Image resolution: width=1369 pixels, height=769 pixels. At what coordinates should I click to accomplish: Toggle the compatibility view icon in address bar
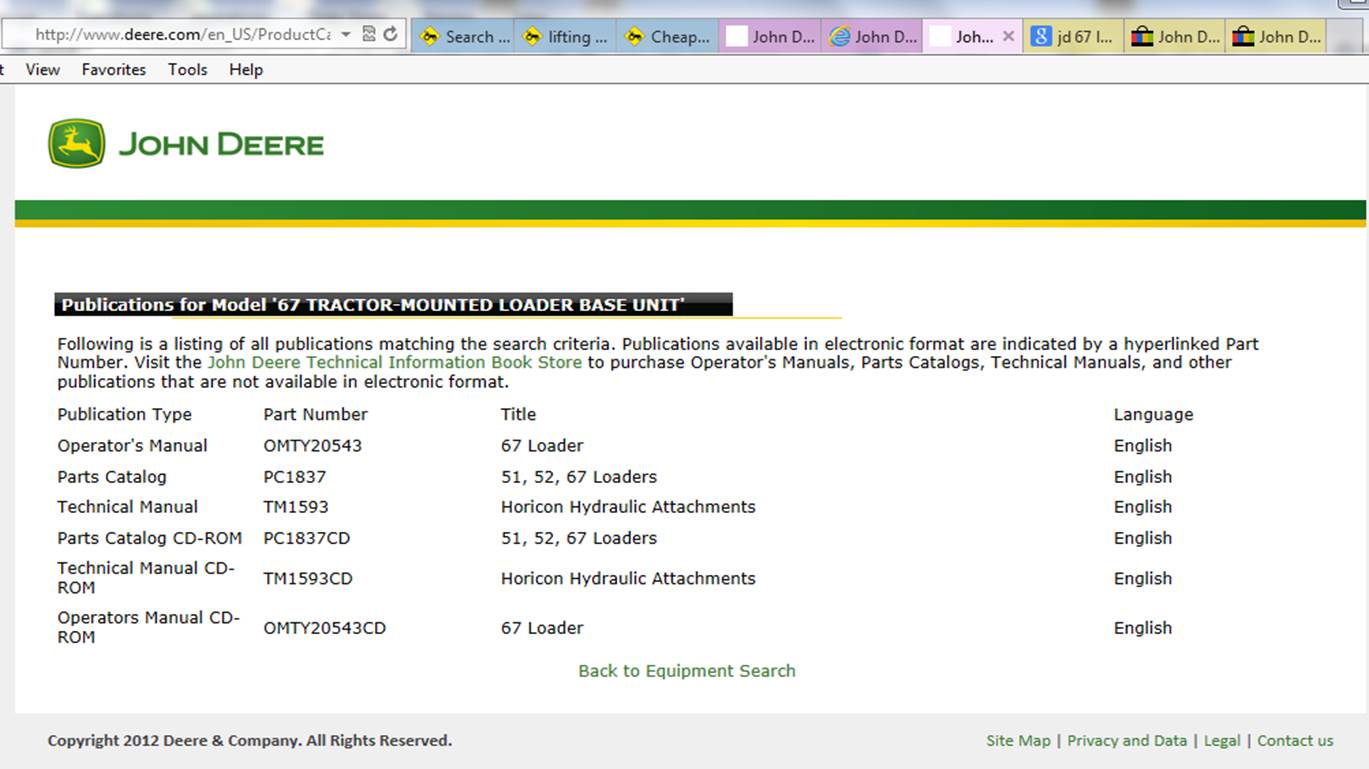368,34
